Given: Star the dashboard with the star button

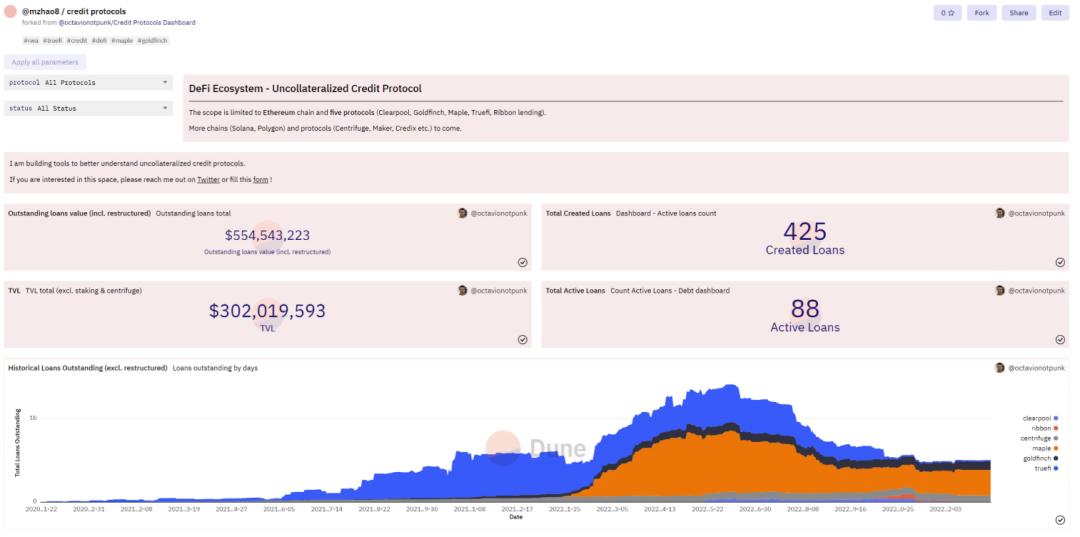Looking at the screenshot, I should (x=945, y=12).
